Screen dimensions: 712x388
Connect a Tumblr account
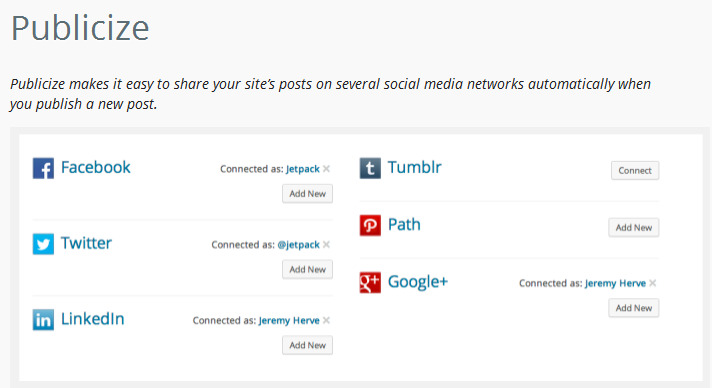pyautogui.click(x=635, y=170)
